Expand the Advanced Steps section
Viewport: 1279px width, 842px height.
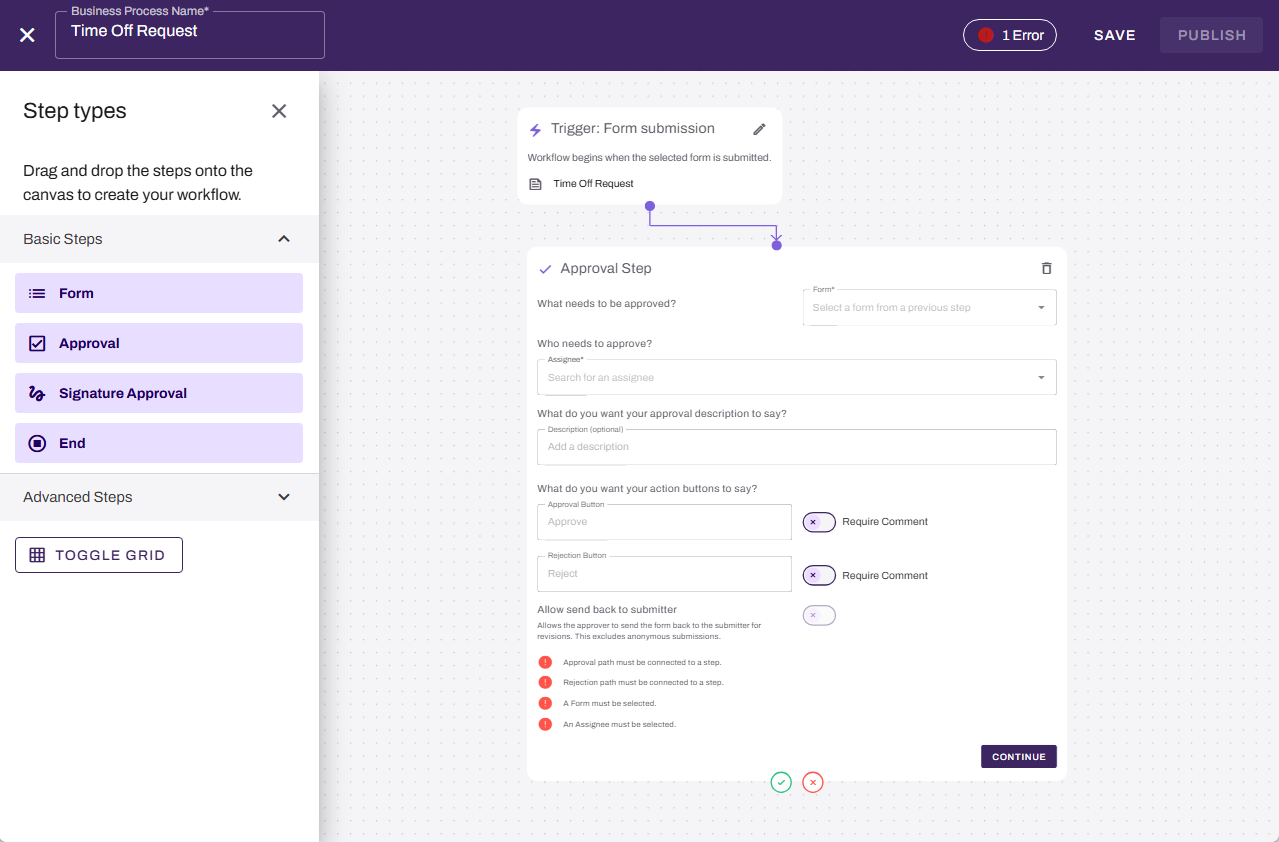pyautogui.click(x=284, y=497)
